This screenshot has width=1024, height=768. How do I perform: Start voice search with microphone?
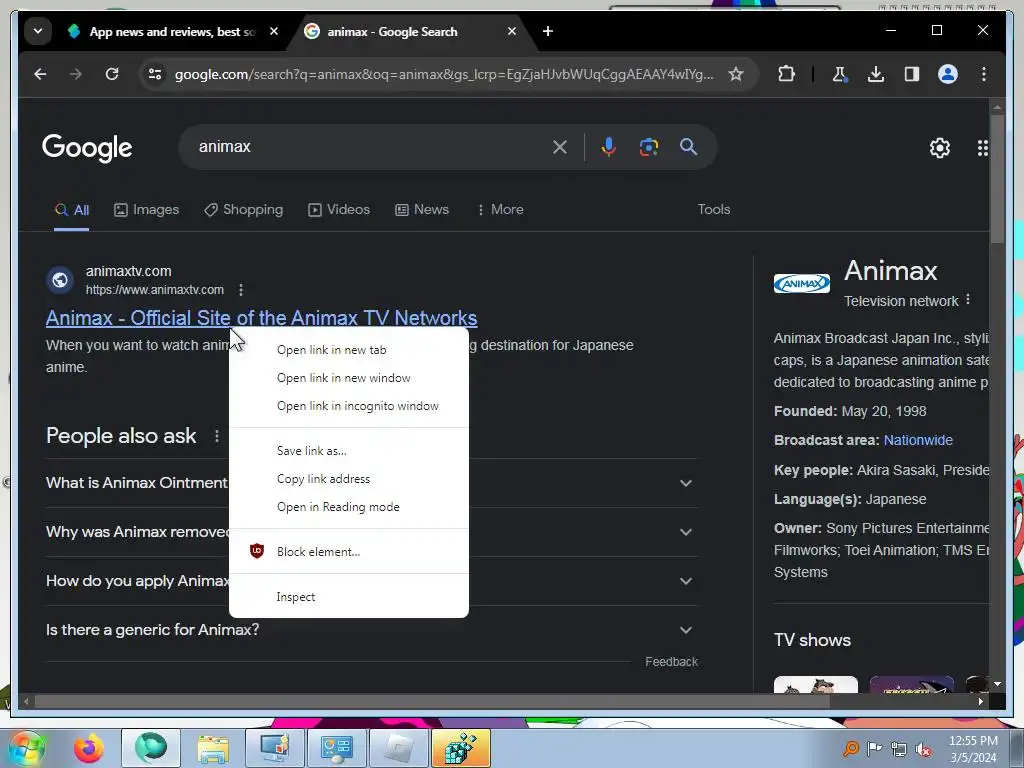(609, 147)
